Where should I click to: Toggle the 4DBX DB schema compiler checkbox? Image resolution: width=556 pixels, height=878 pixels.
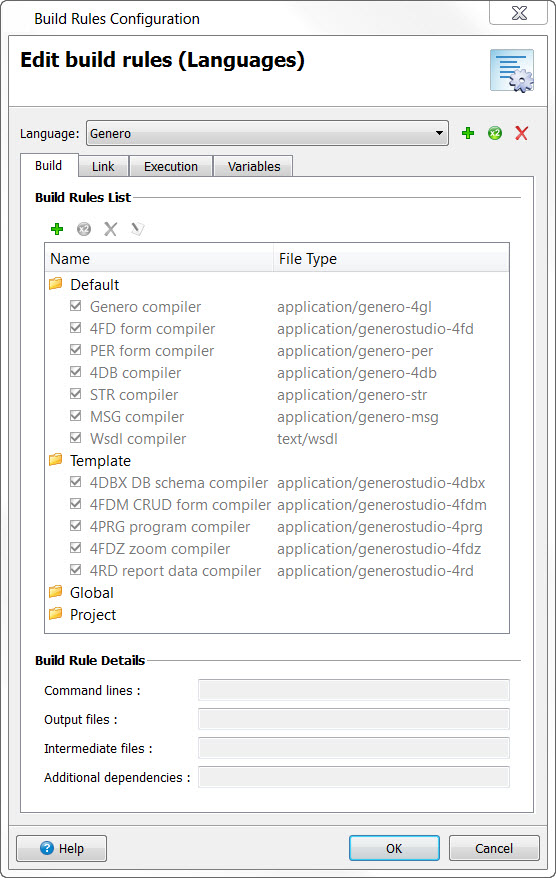tap(76, 482)
